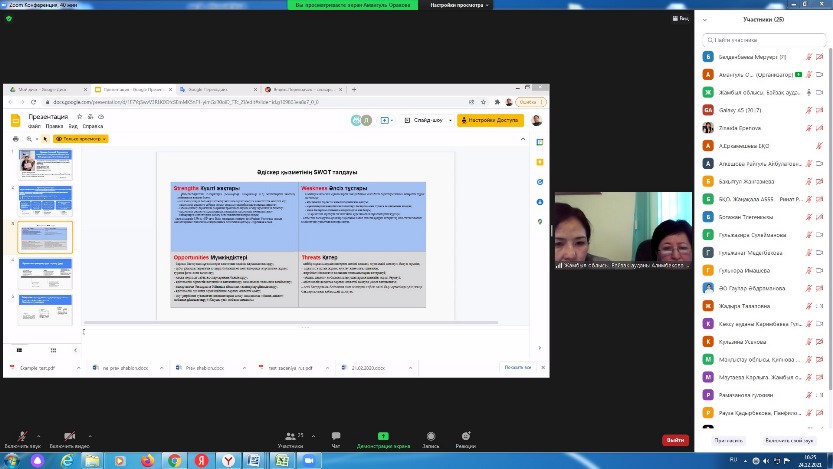Image resolution: width=833 pixels, height=469 pixels.
Task: Click the Invite button under participants list
Action: point(729,439)
